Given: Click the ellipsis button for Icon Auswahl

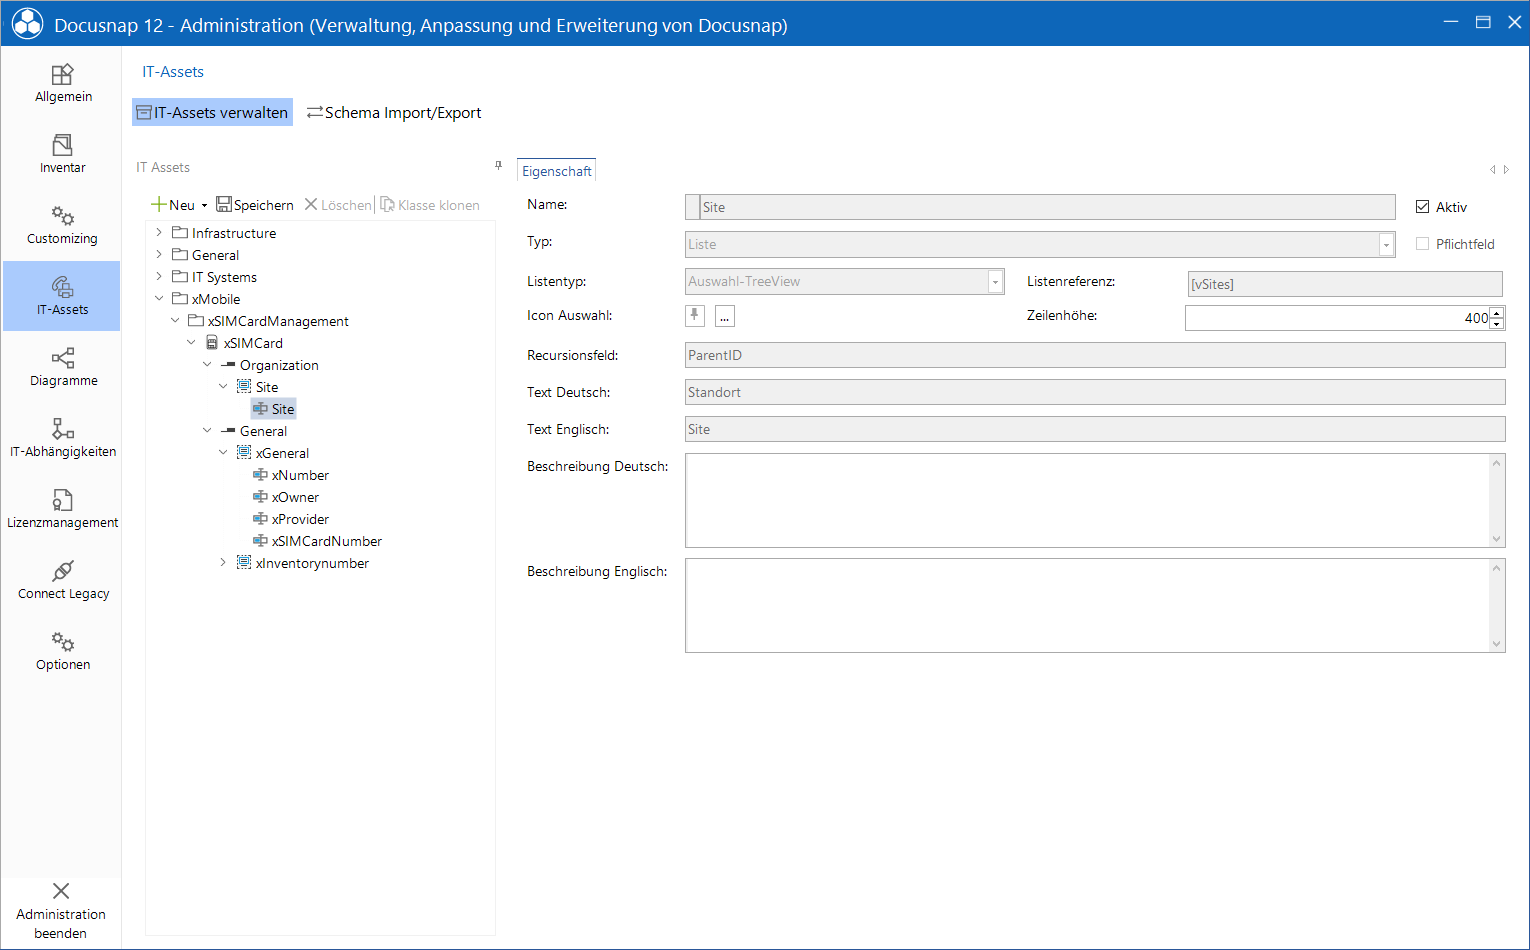Looking at the screenshot, I should click(x=725, y=316).
